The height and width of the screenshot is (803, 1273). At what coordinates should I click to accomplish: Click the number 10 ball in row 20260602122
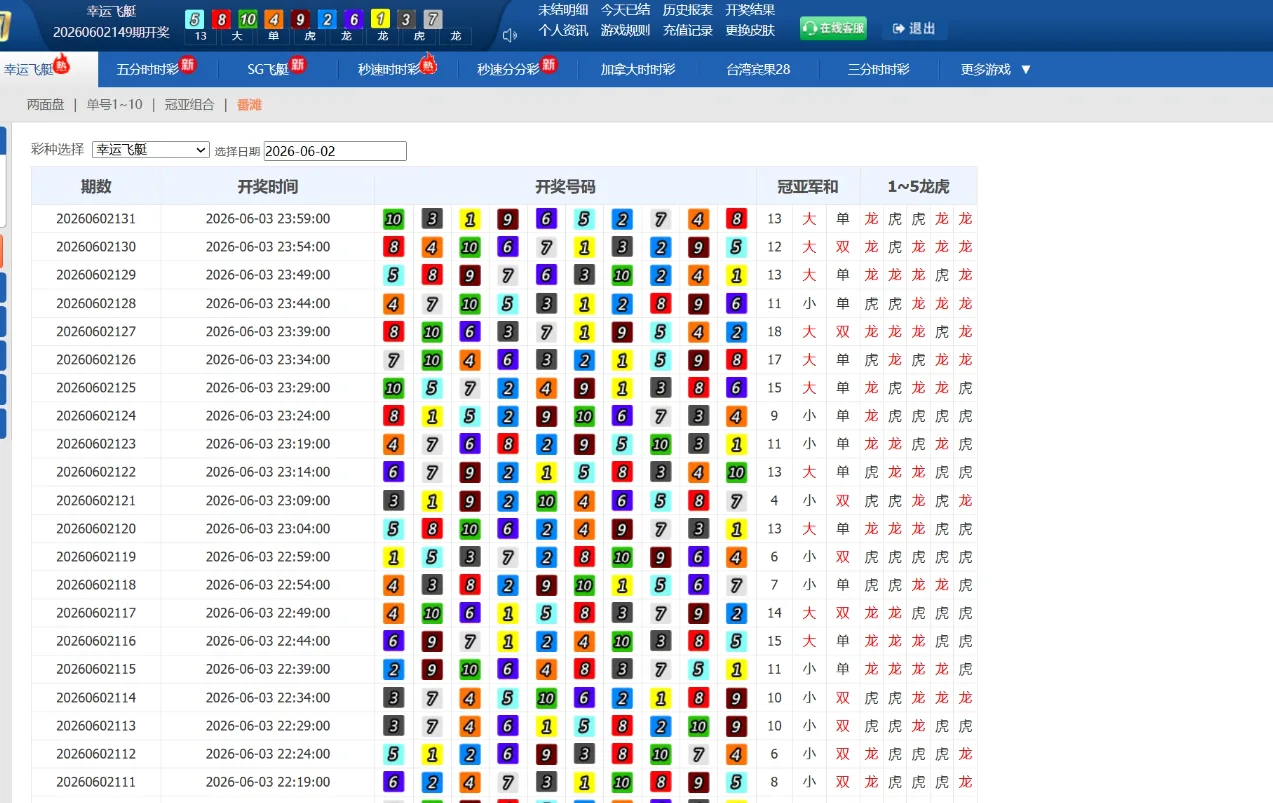coord(737,472)
